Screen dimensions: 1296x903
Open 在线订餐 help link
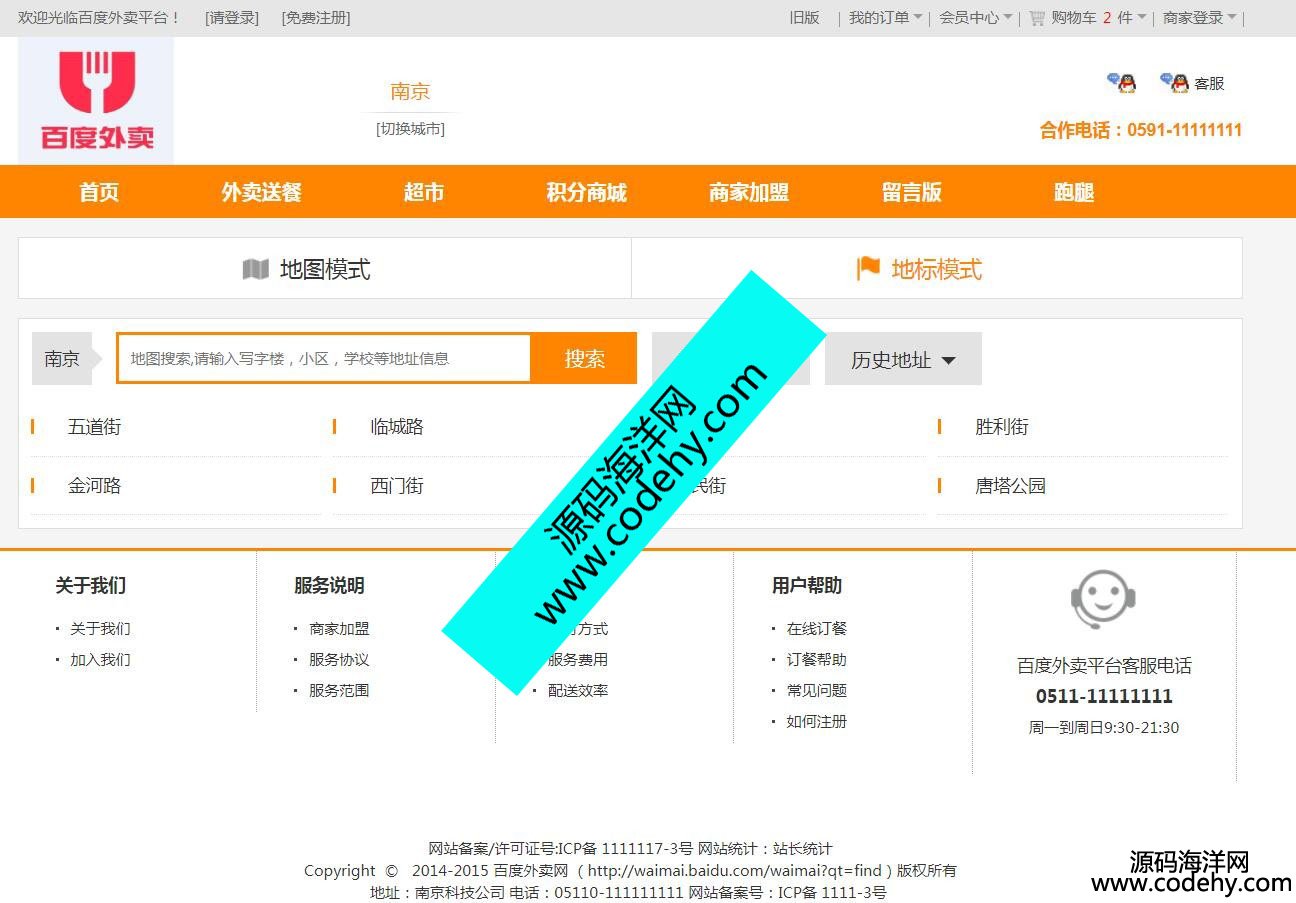pos(816,629)
